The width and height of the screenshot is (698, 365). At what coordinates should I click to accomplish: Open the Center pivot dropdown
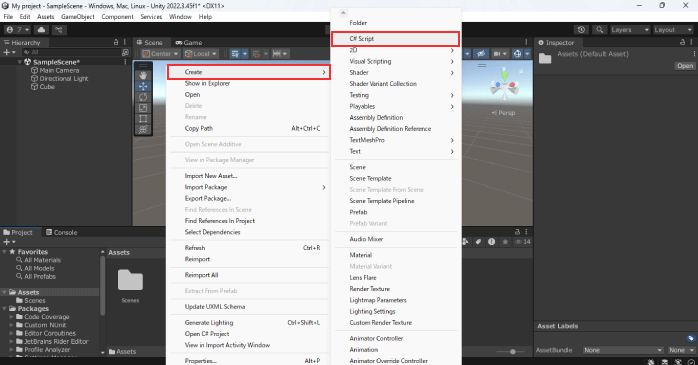tap(160, 54)
